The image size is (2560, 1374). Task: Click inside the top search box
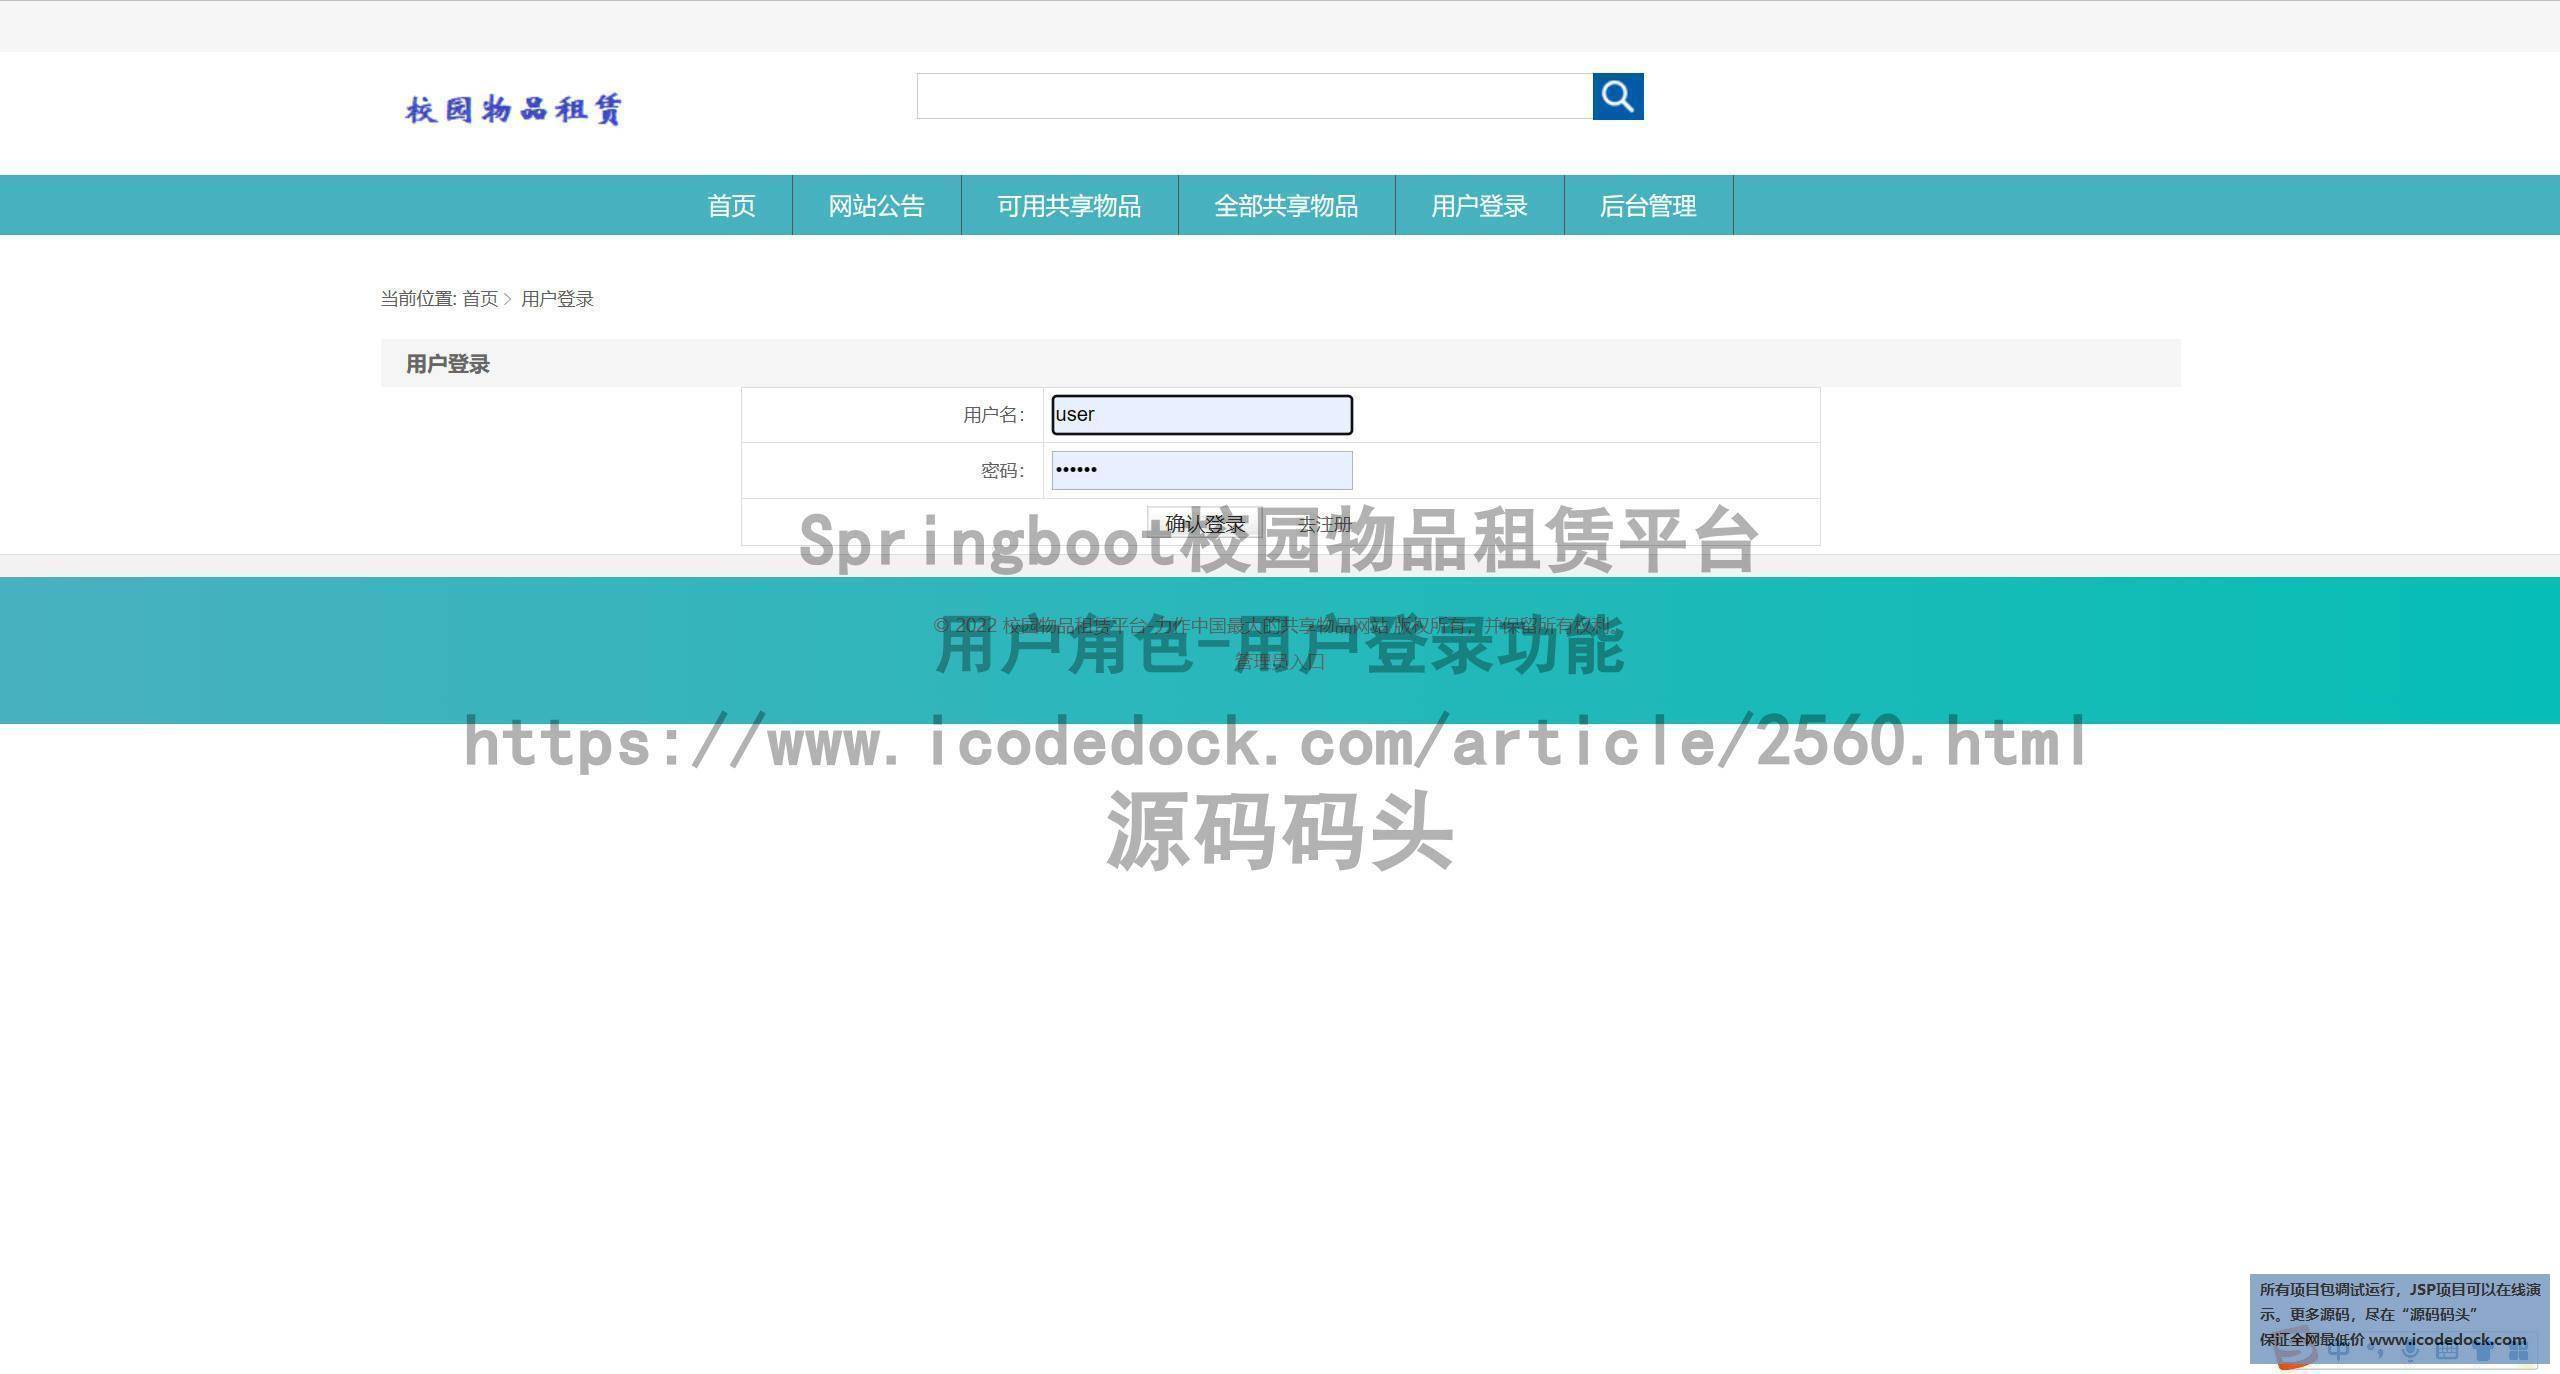[1254, 96]
